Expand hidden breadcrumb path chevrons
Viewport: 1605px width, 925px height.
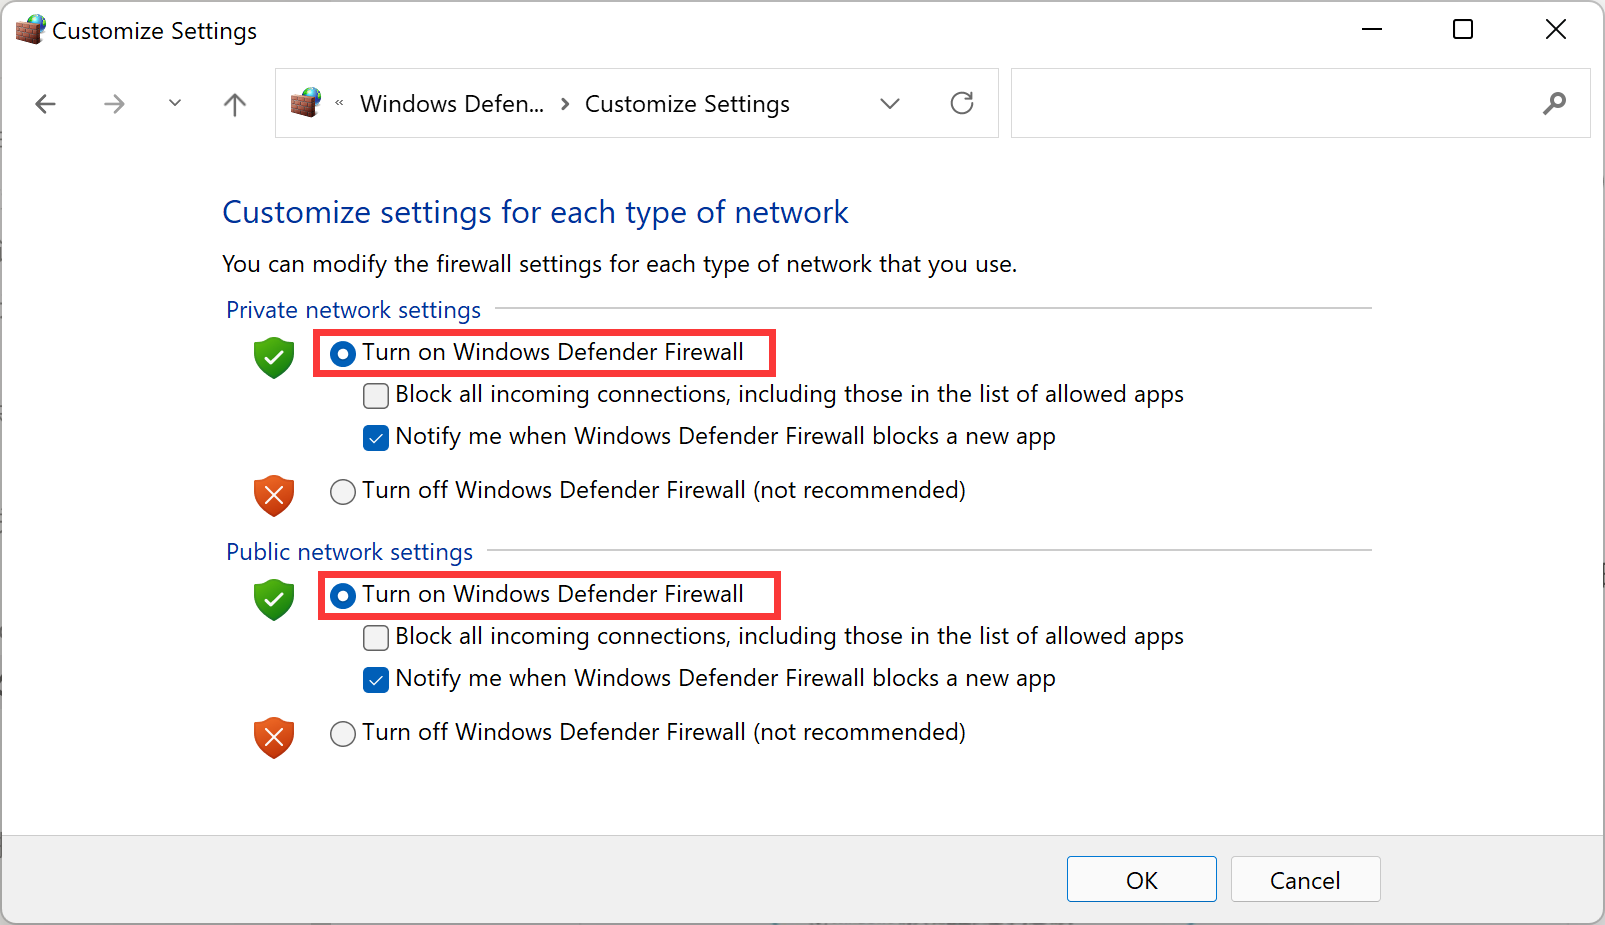pos(340,103)
